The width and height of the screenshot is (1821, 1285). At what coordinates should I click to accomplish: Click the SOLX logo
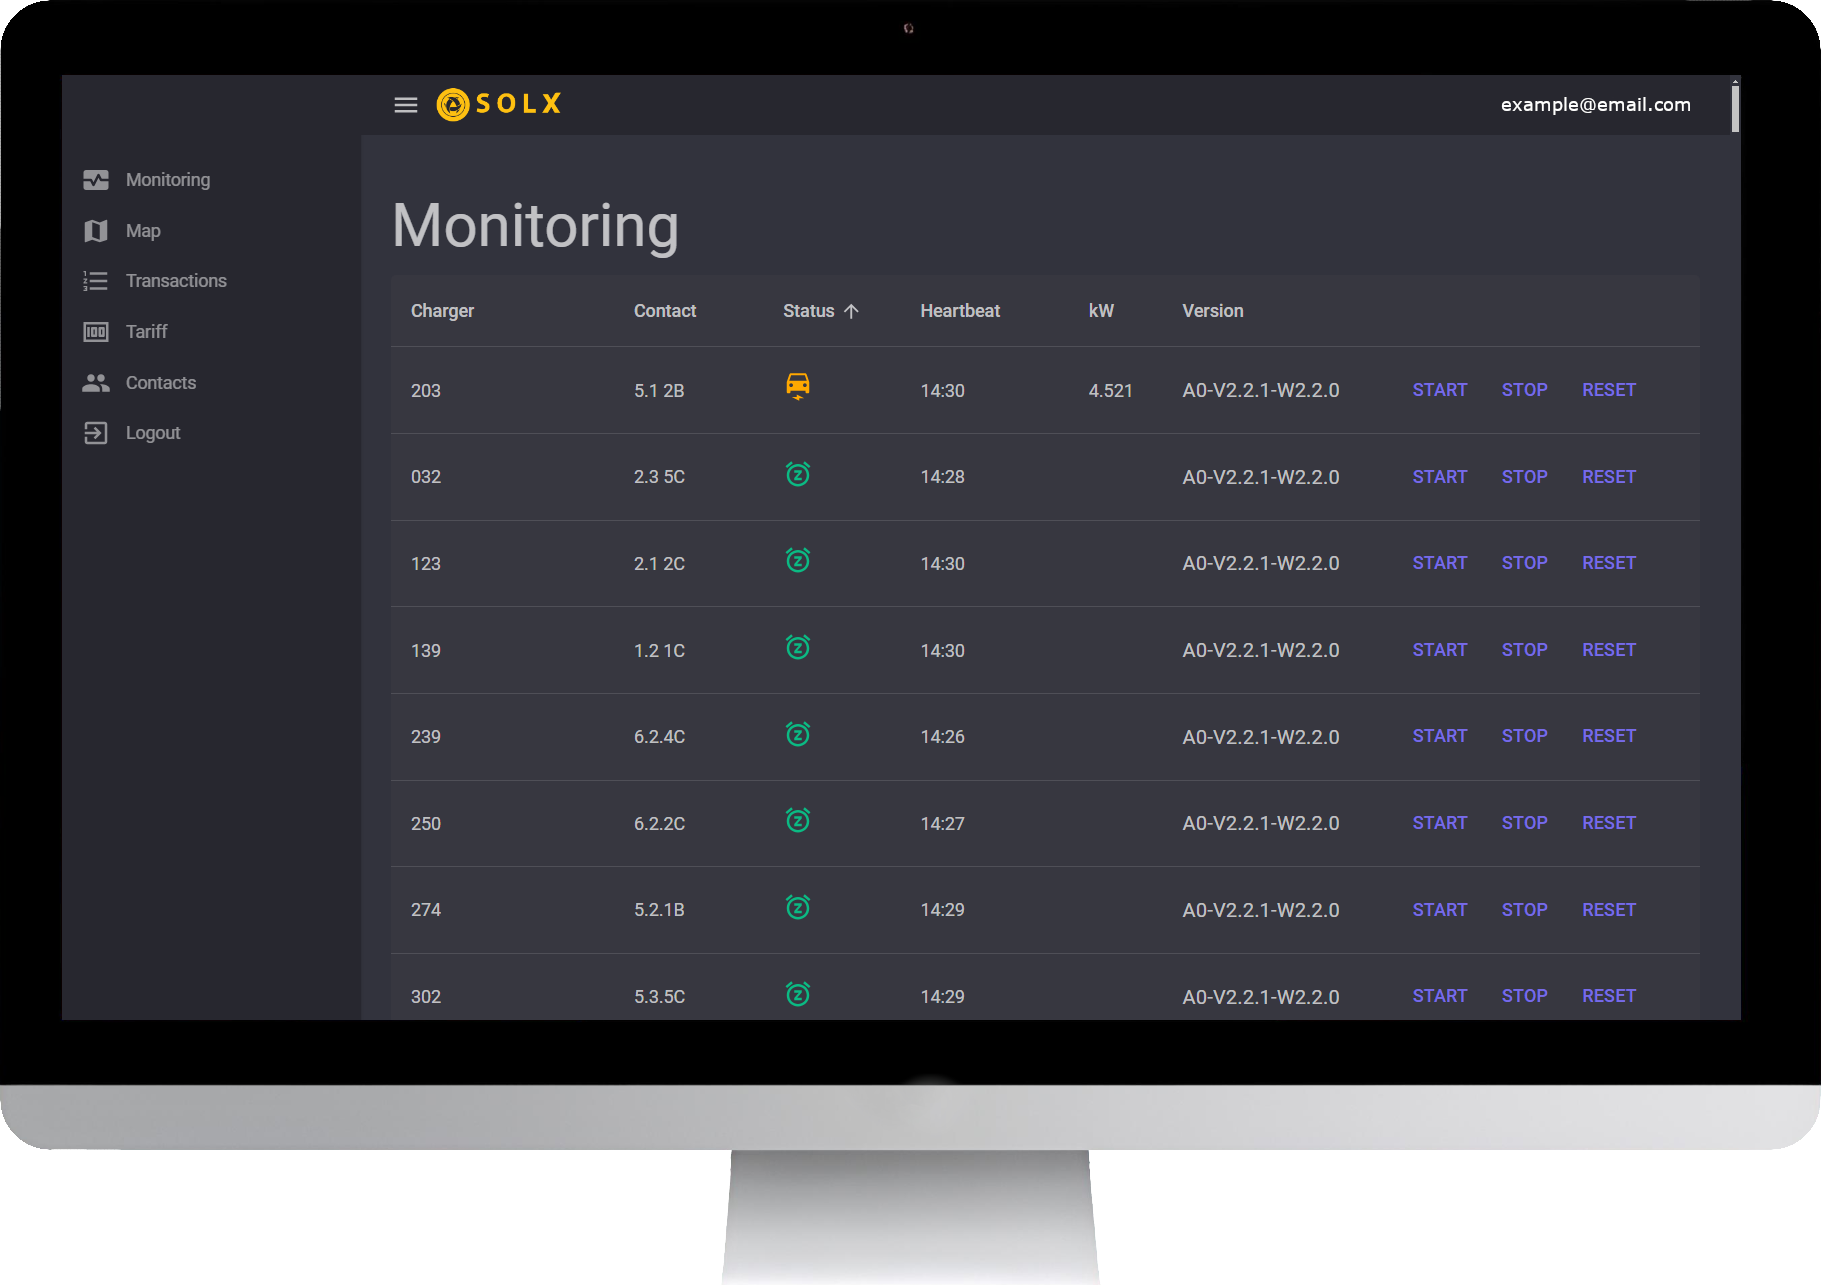(x=499, y=104)
